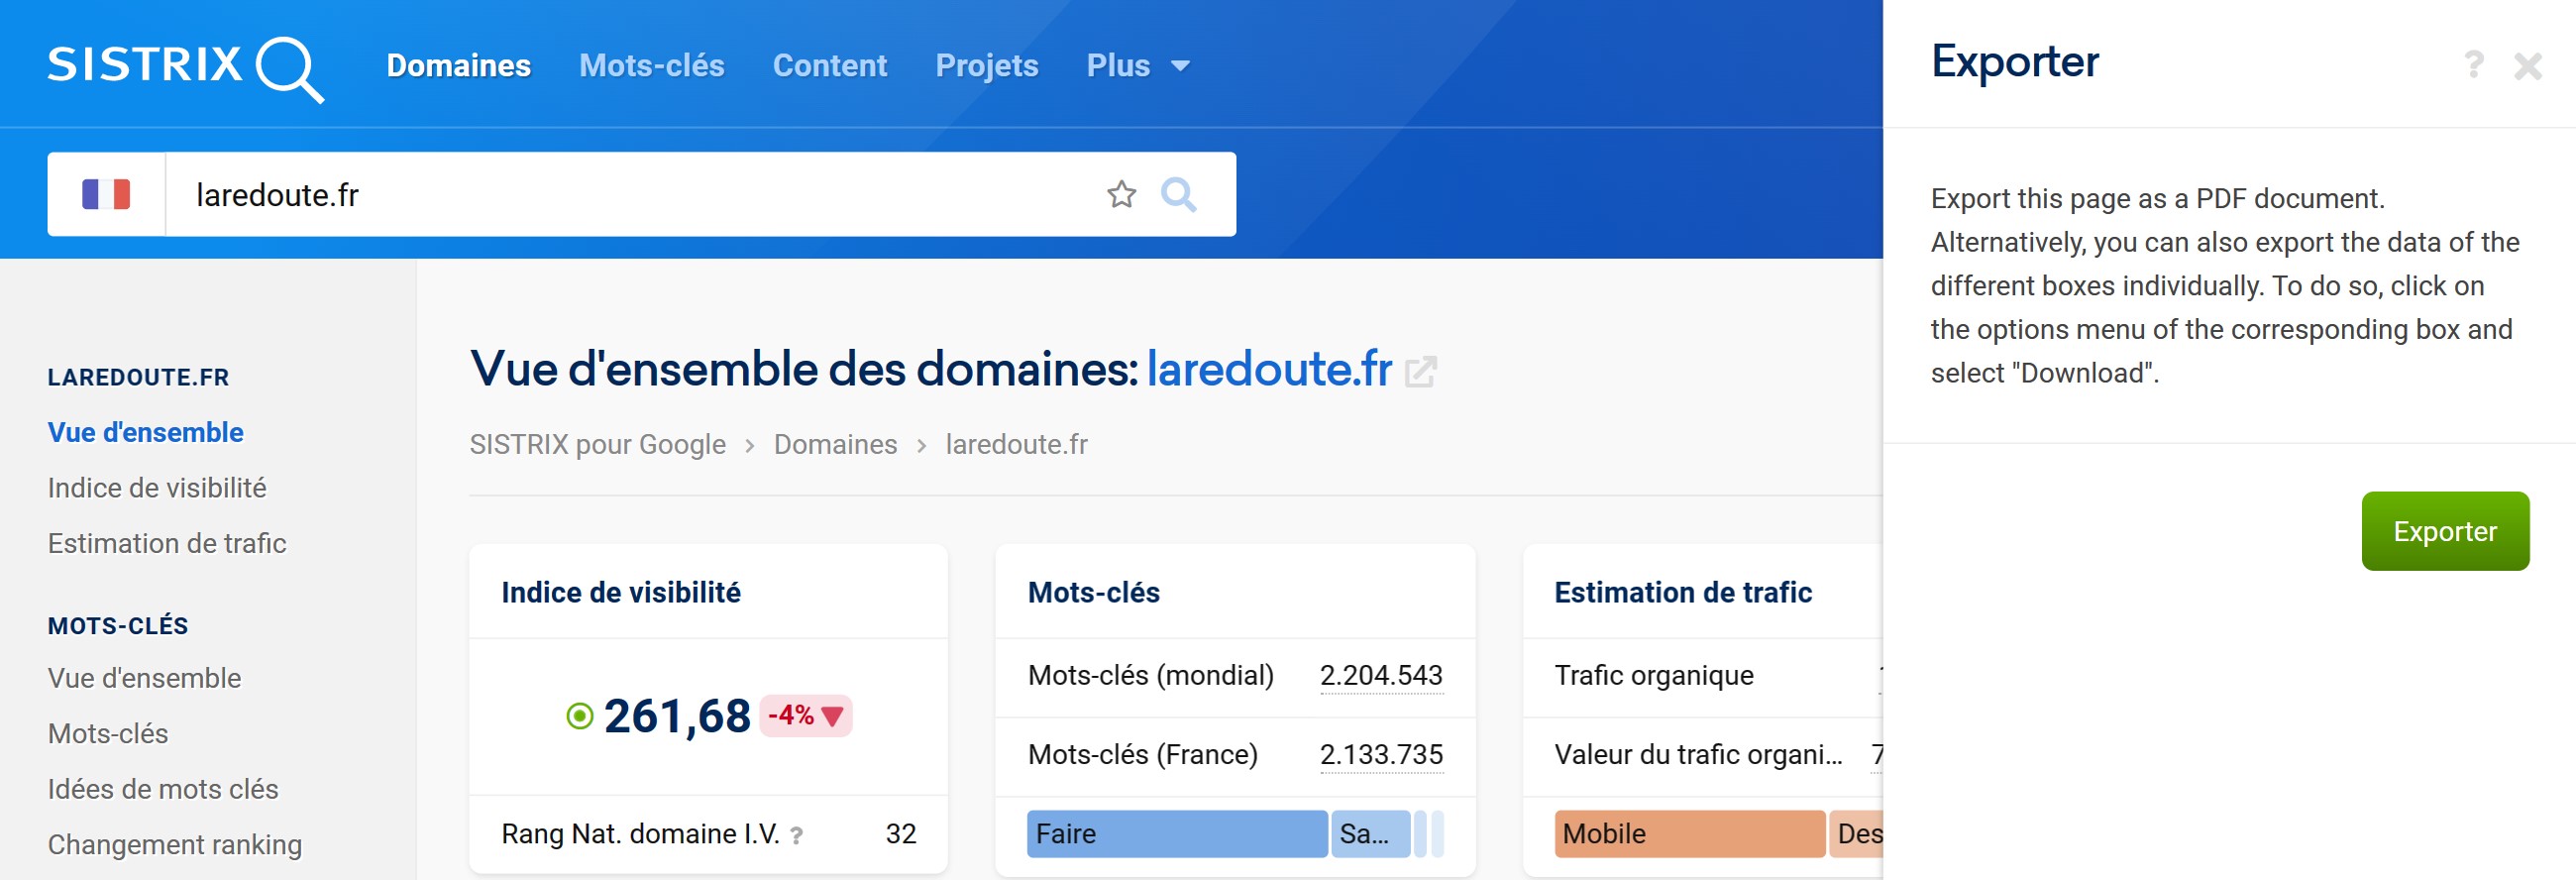Open Changement ranking sidebar item
2576x880 pixels.
pyautogui.click(x=175, y=845)
